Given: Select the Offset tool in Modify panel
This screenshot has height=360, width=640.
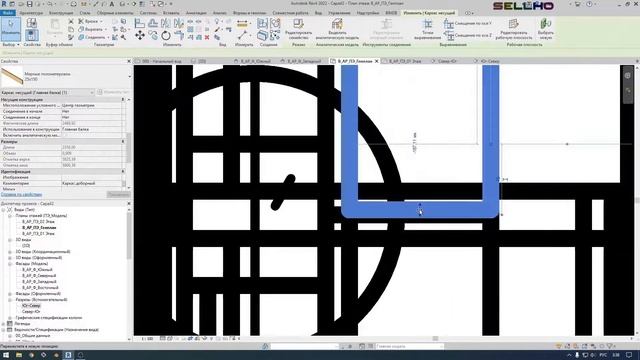Looking at the screenshot, I should pos(153,24).
